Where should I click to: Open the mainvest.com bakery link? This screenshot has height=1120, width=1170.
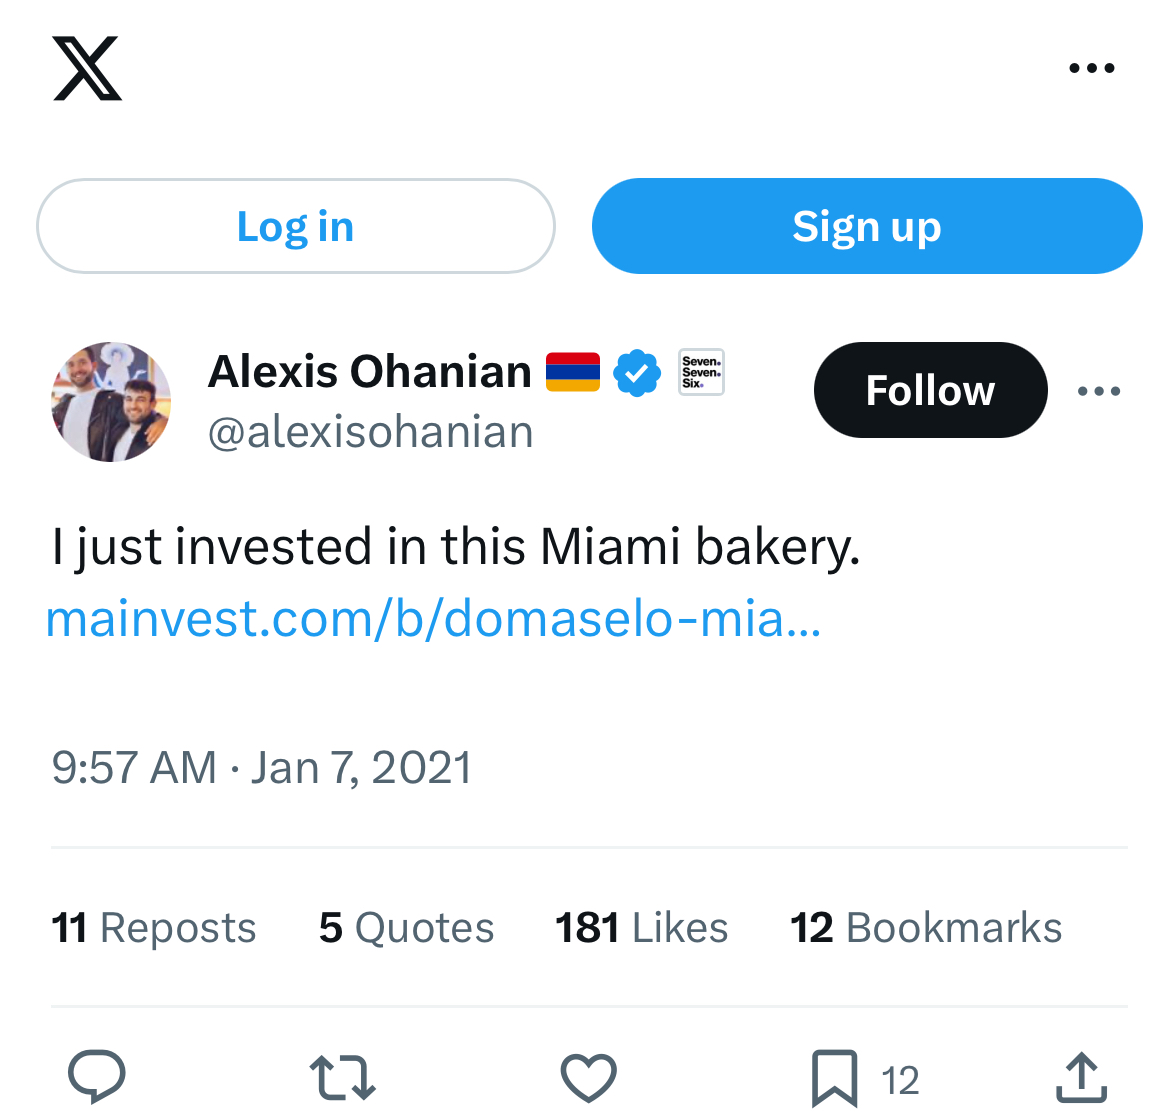[434, 618]
